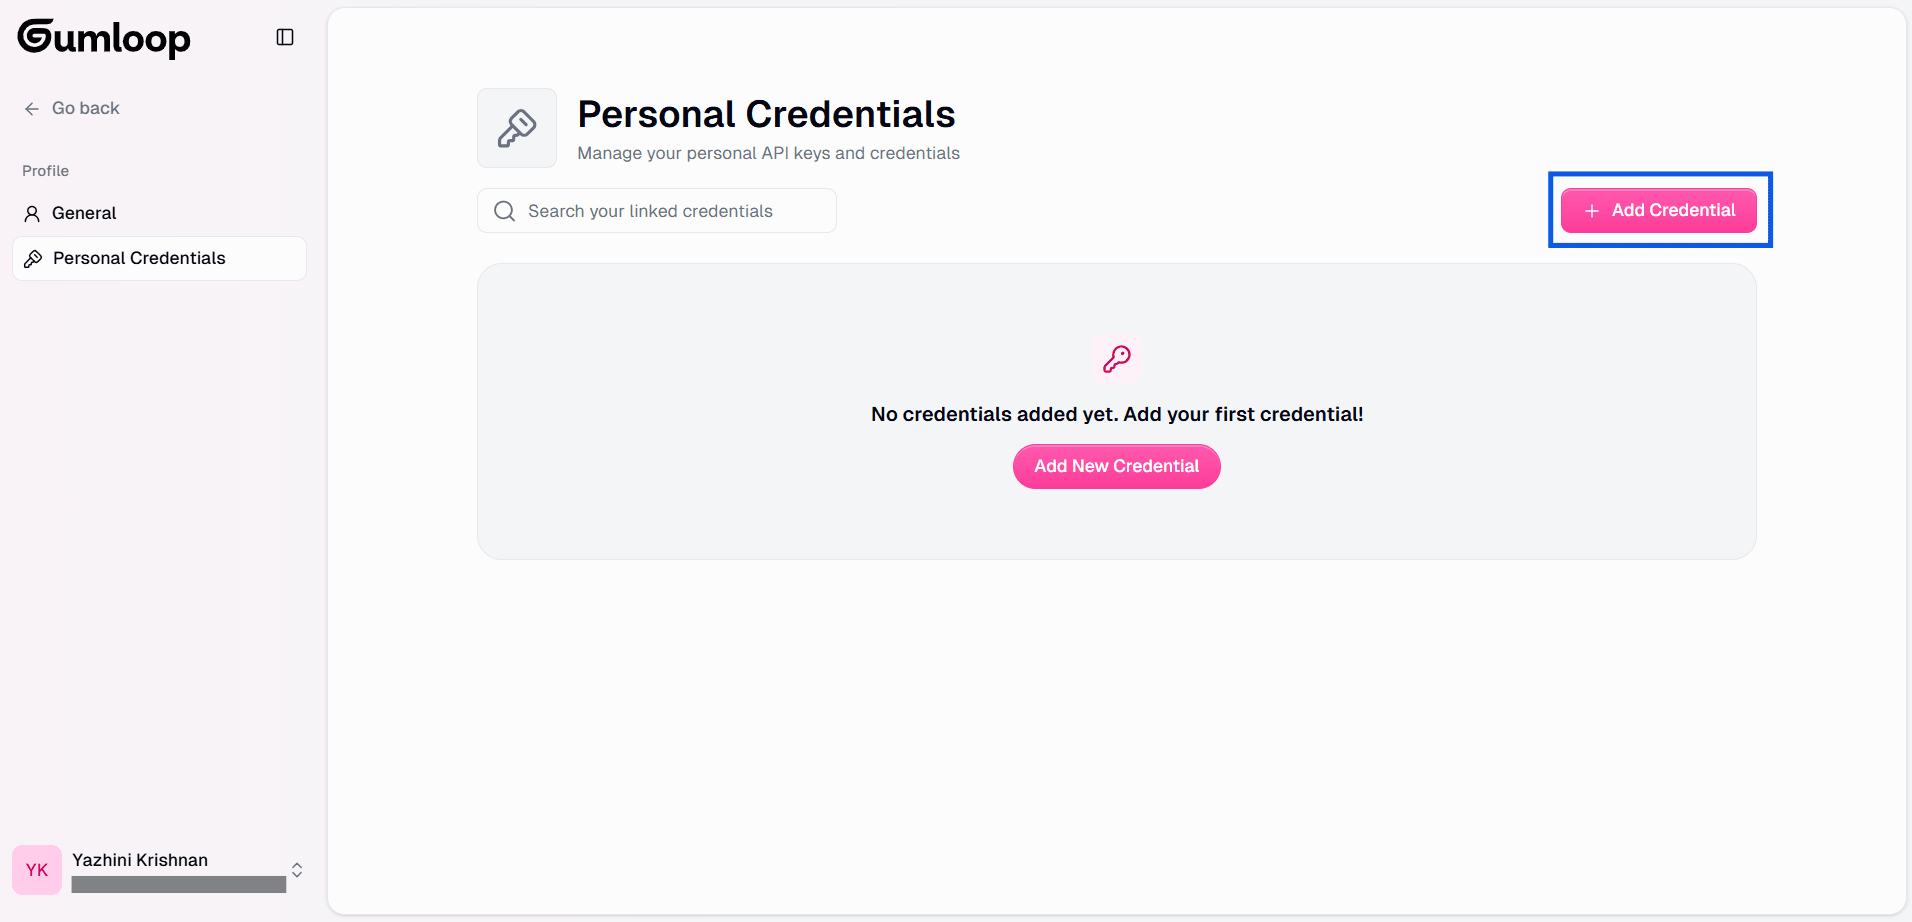This screenshot has height=922, width=1912.
Task: Click the Go back link text
Action: [86, 108]
